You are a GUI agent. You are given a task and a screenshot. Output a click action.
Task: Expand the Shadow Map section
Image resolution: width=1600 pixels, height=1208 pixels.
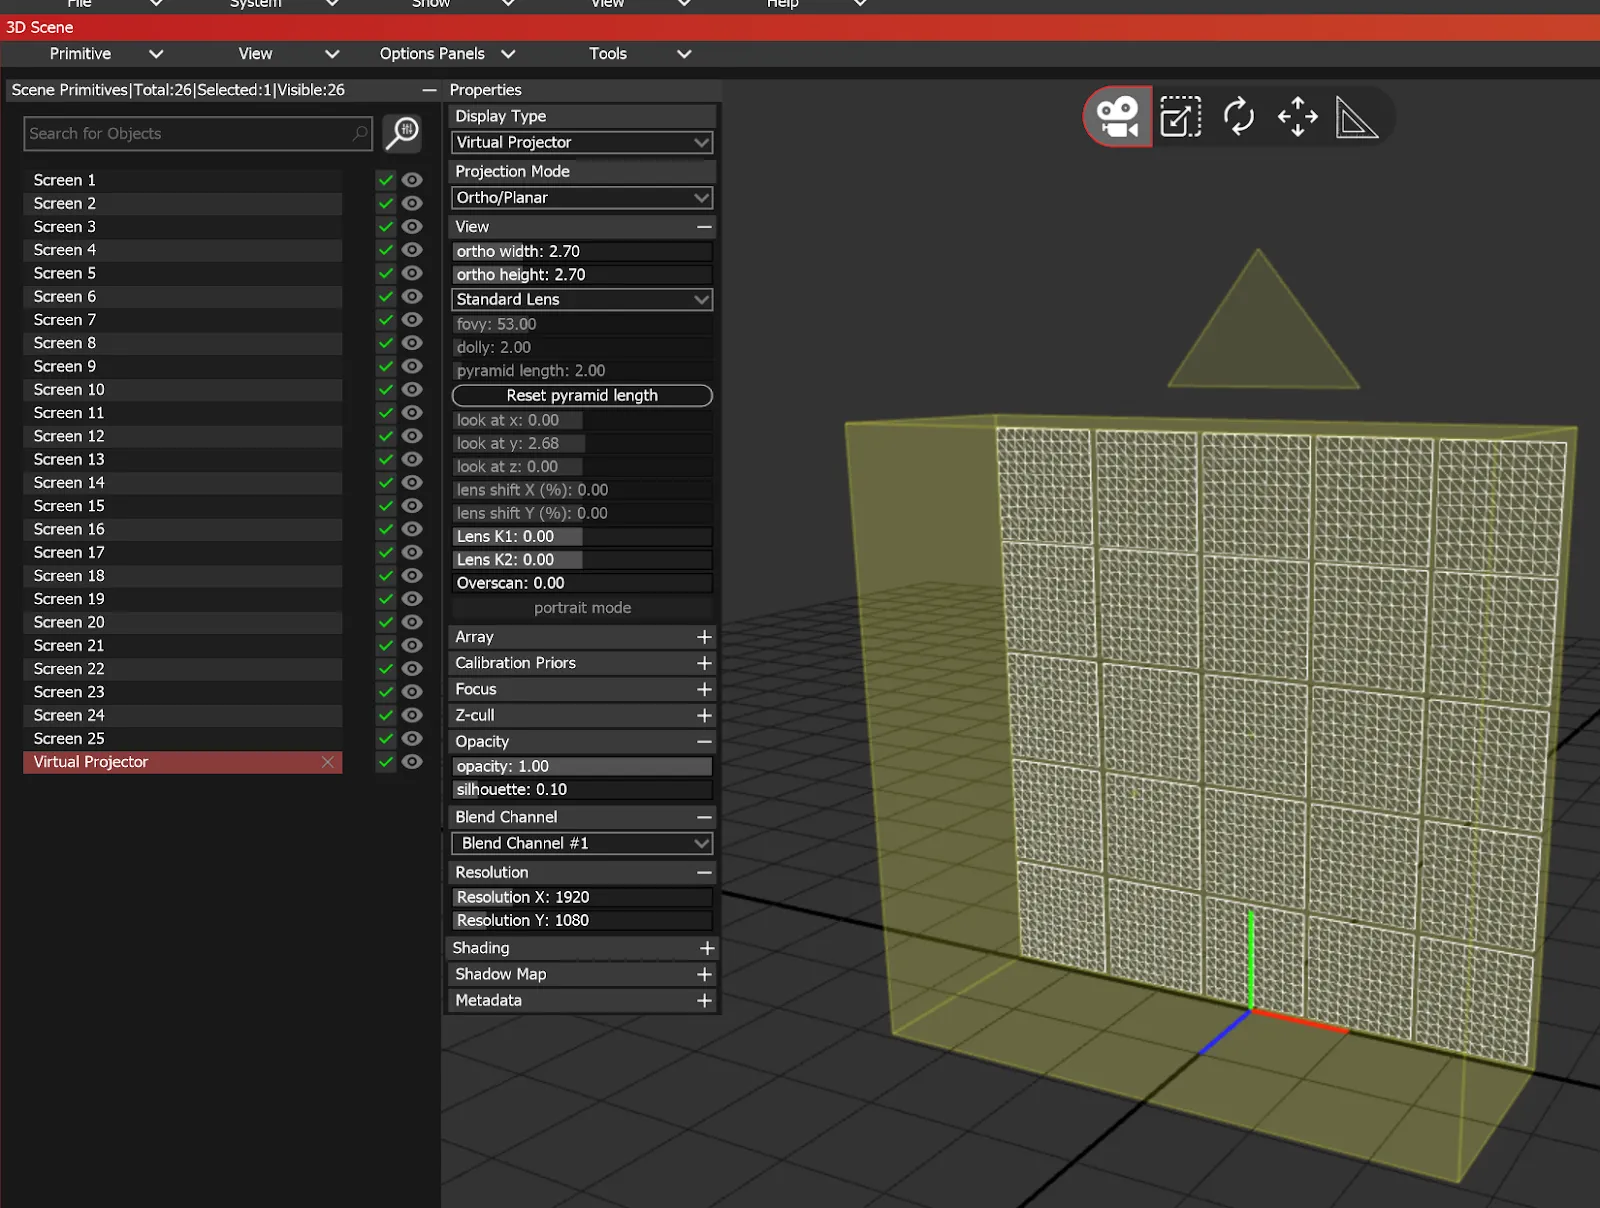coord(704,974)
